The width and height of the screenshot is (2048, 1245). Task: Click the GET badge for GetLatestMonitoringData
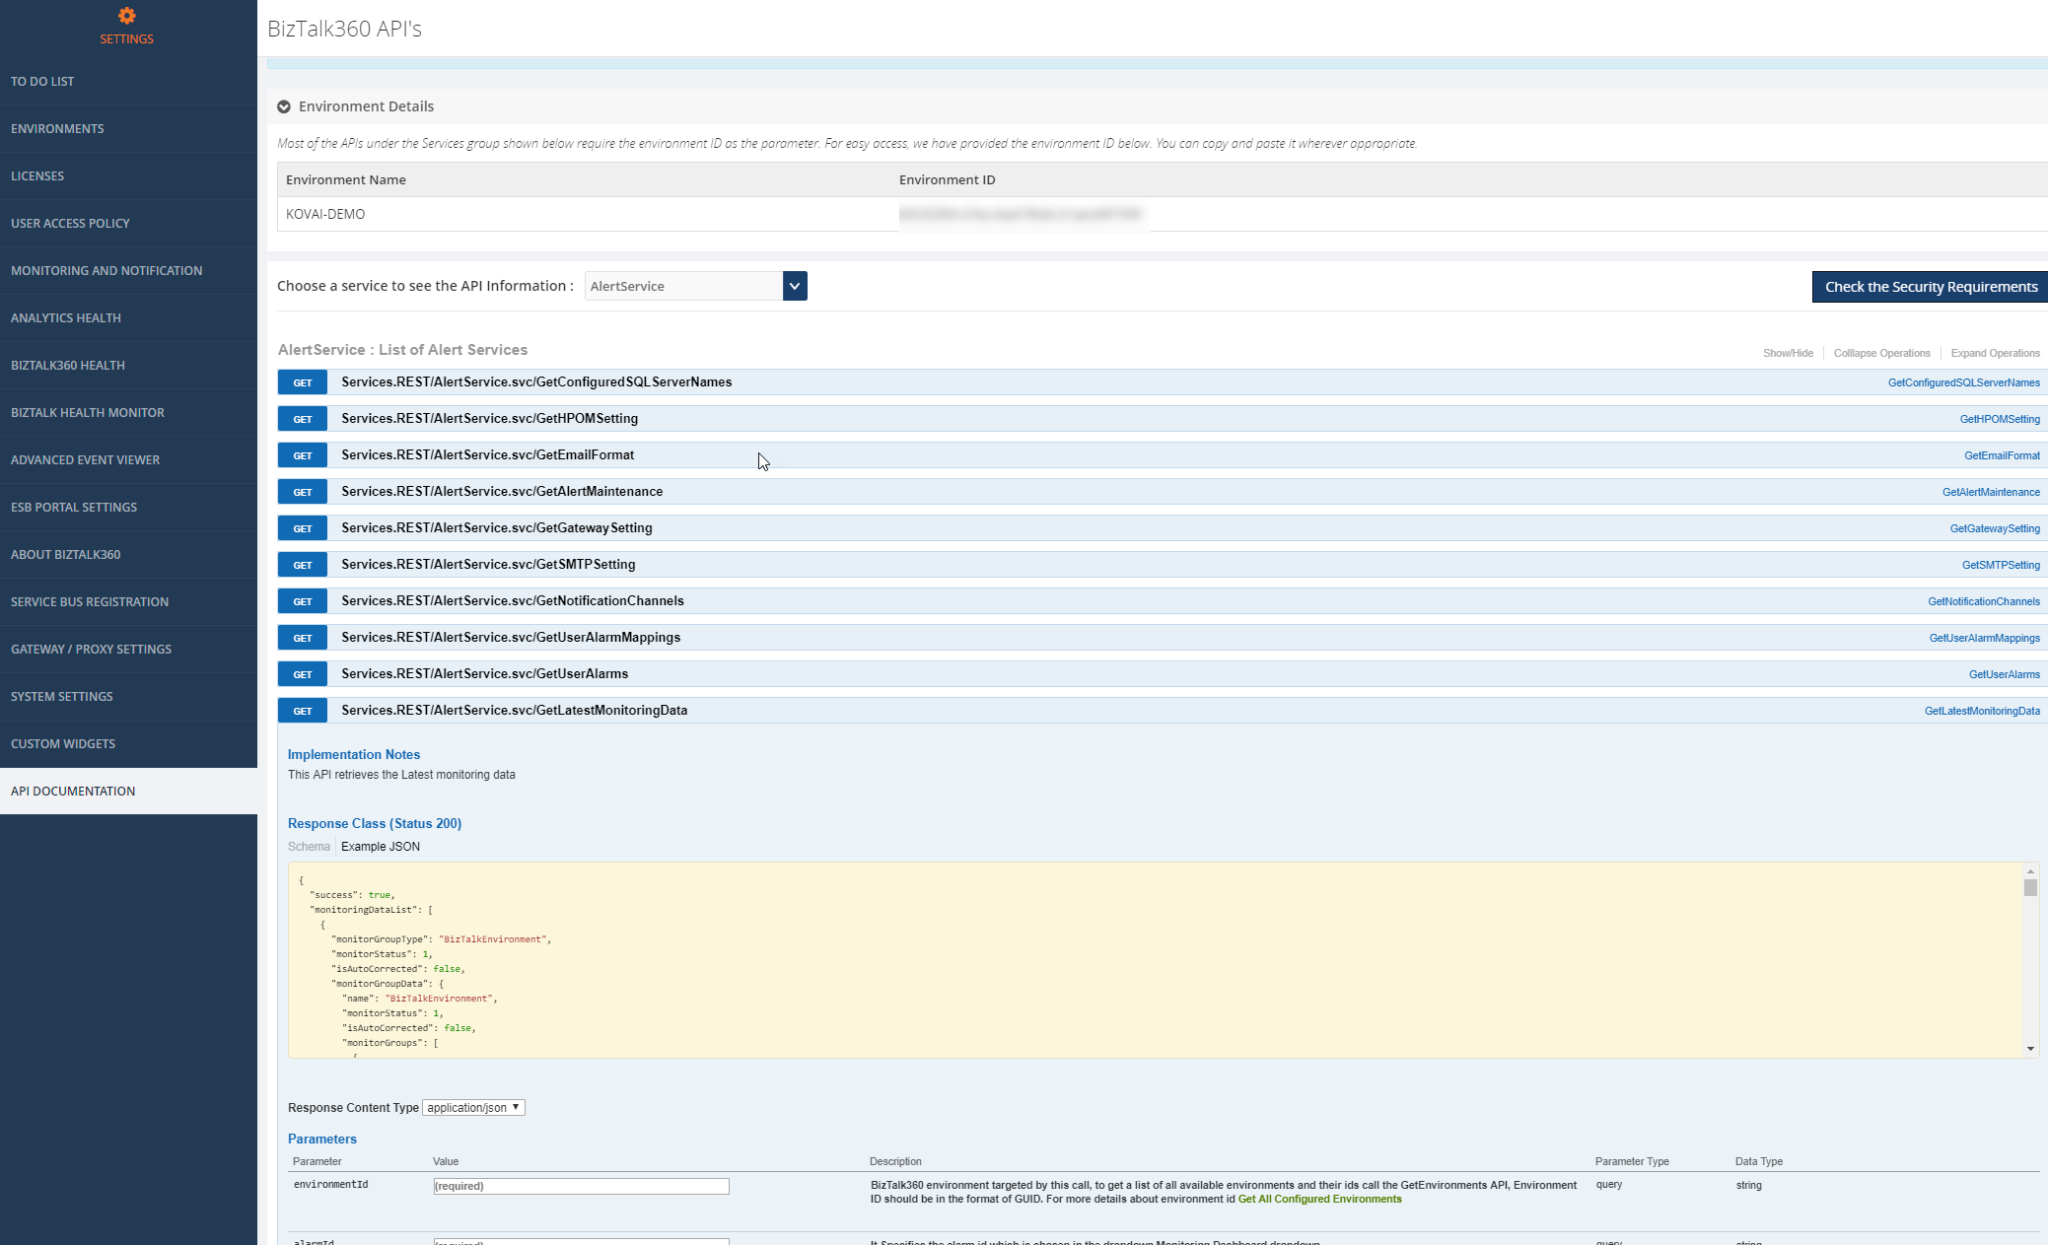(x=302, y=710)
